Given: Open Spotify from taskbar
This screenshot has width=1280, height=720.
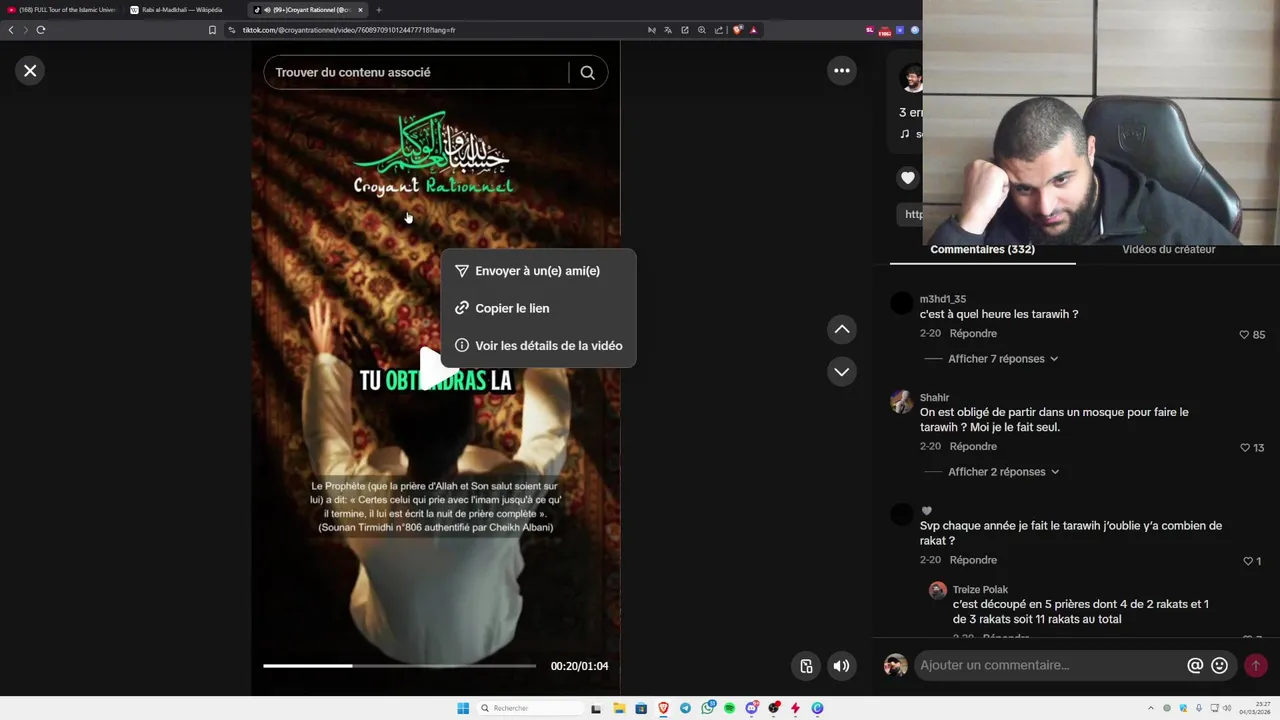Looking at the screenshot, I should [729, 708].
